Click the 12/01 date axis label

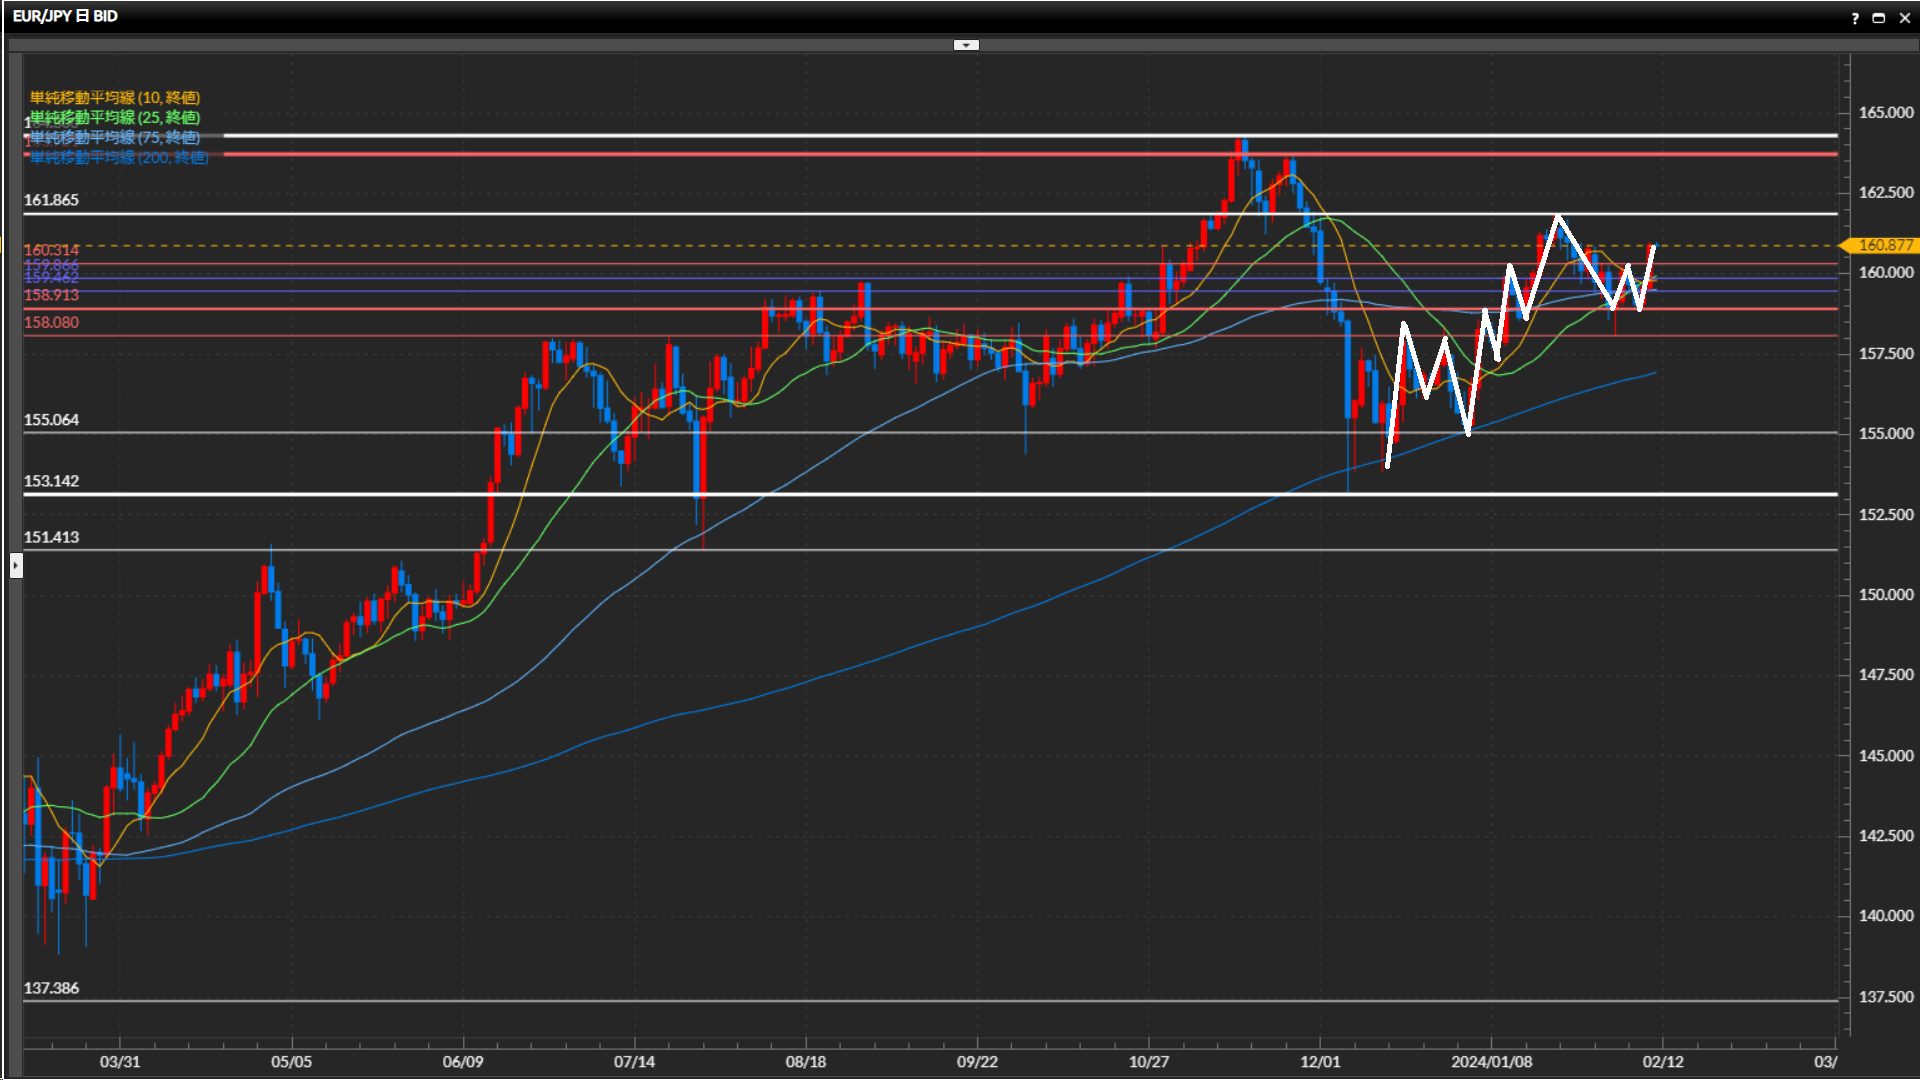point(1319,1062)
